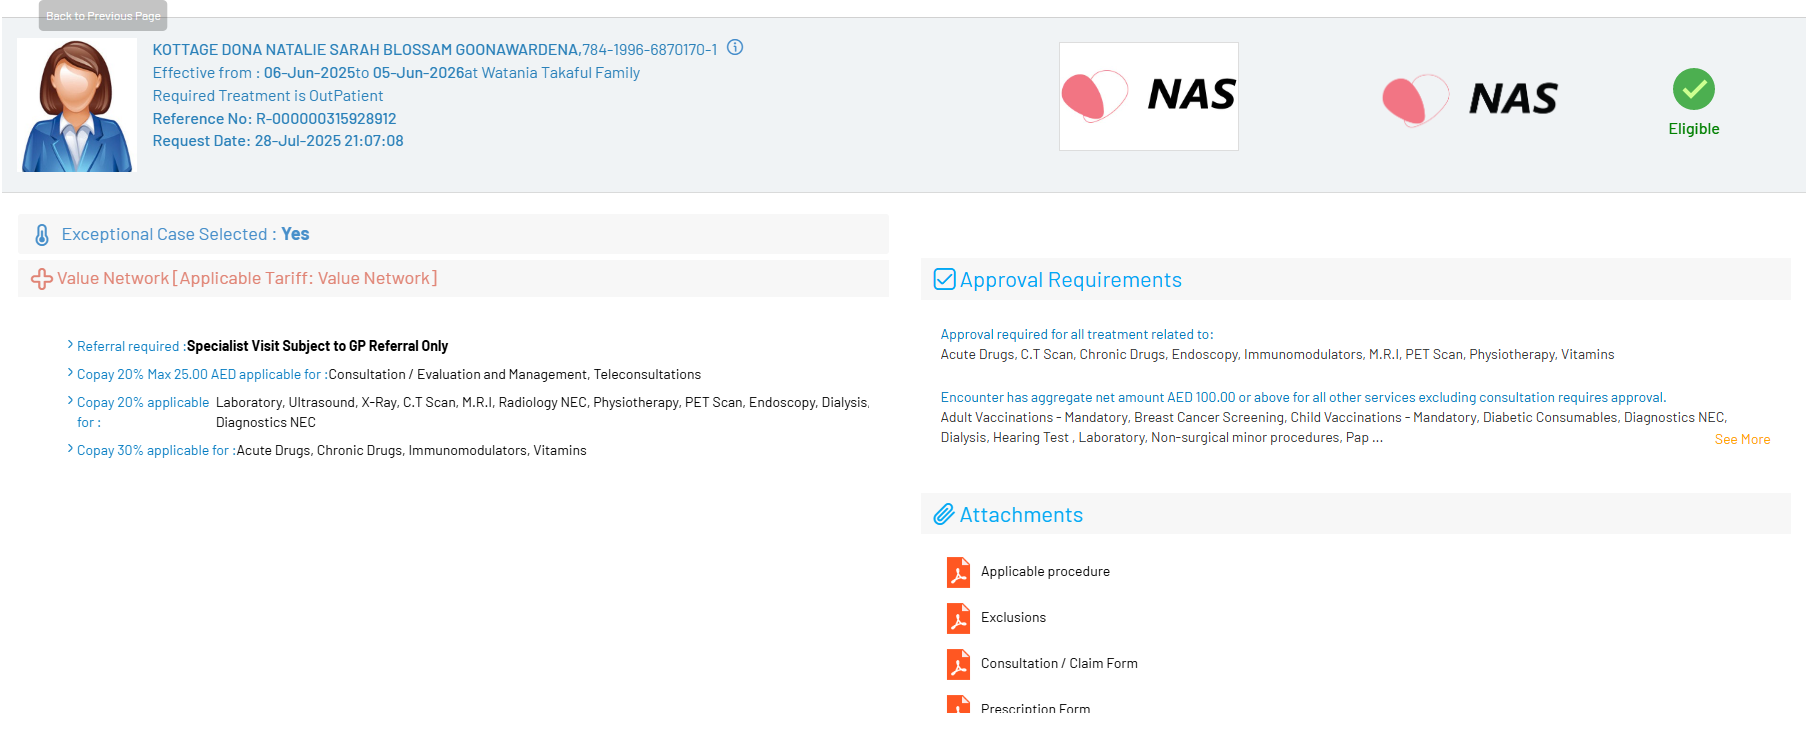Screen dimensions: 1806x739
Task: Open the Prescription Form attachment
Action: pos(1035,708)
